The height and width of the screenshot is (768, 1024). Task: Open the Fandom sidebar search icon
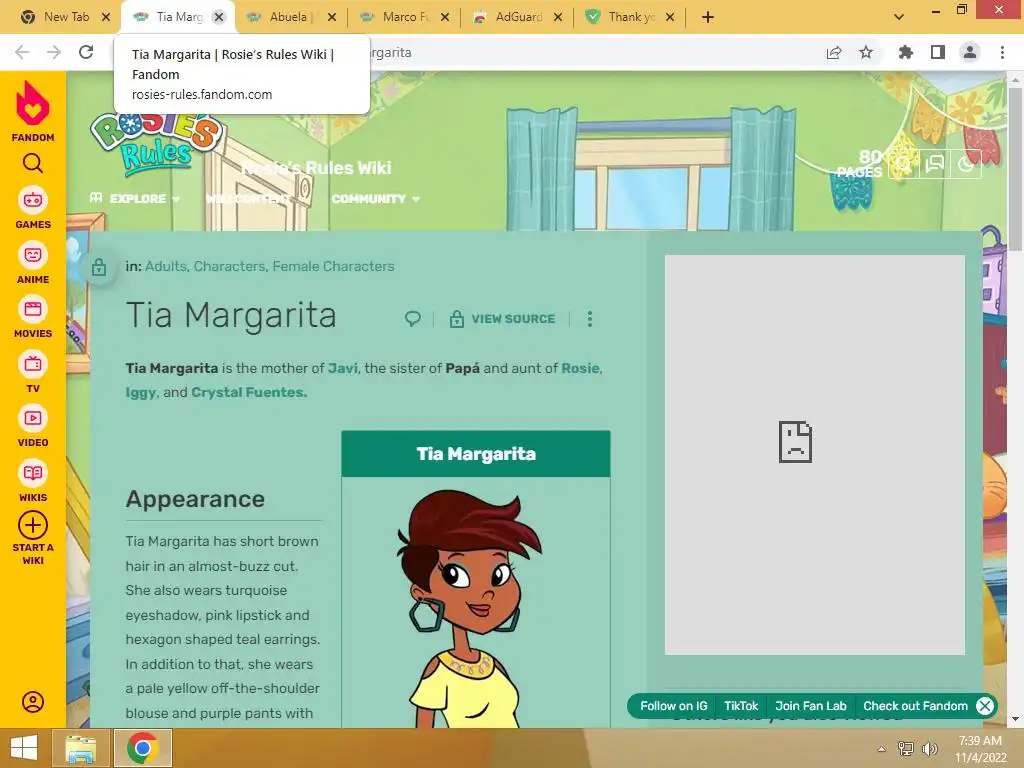(33, 163)
